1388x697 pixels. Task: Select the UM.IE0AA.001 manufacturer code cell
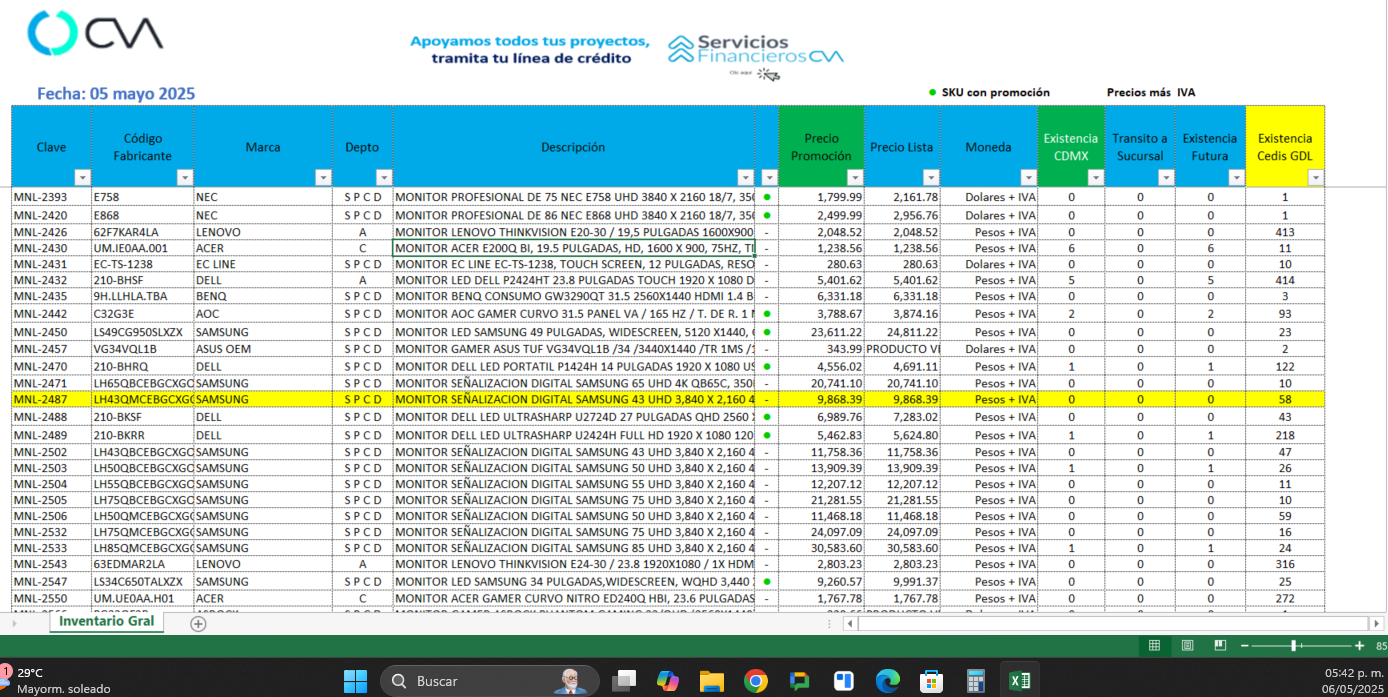[x=143, y=248]
